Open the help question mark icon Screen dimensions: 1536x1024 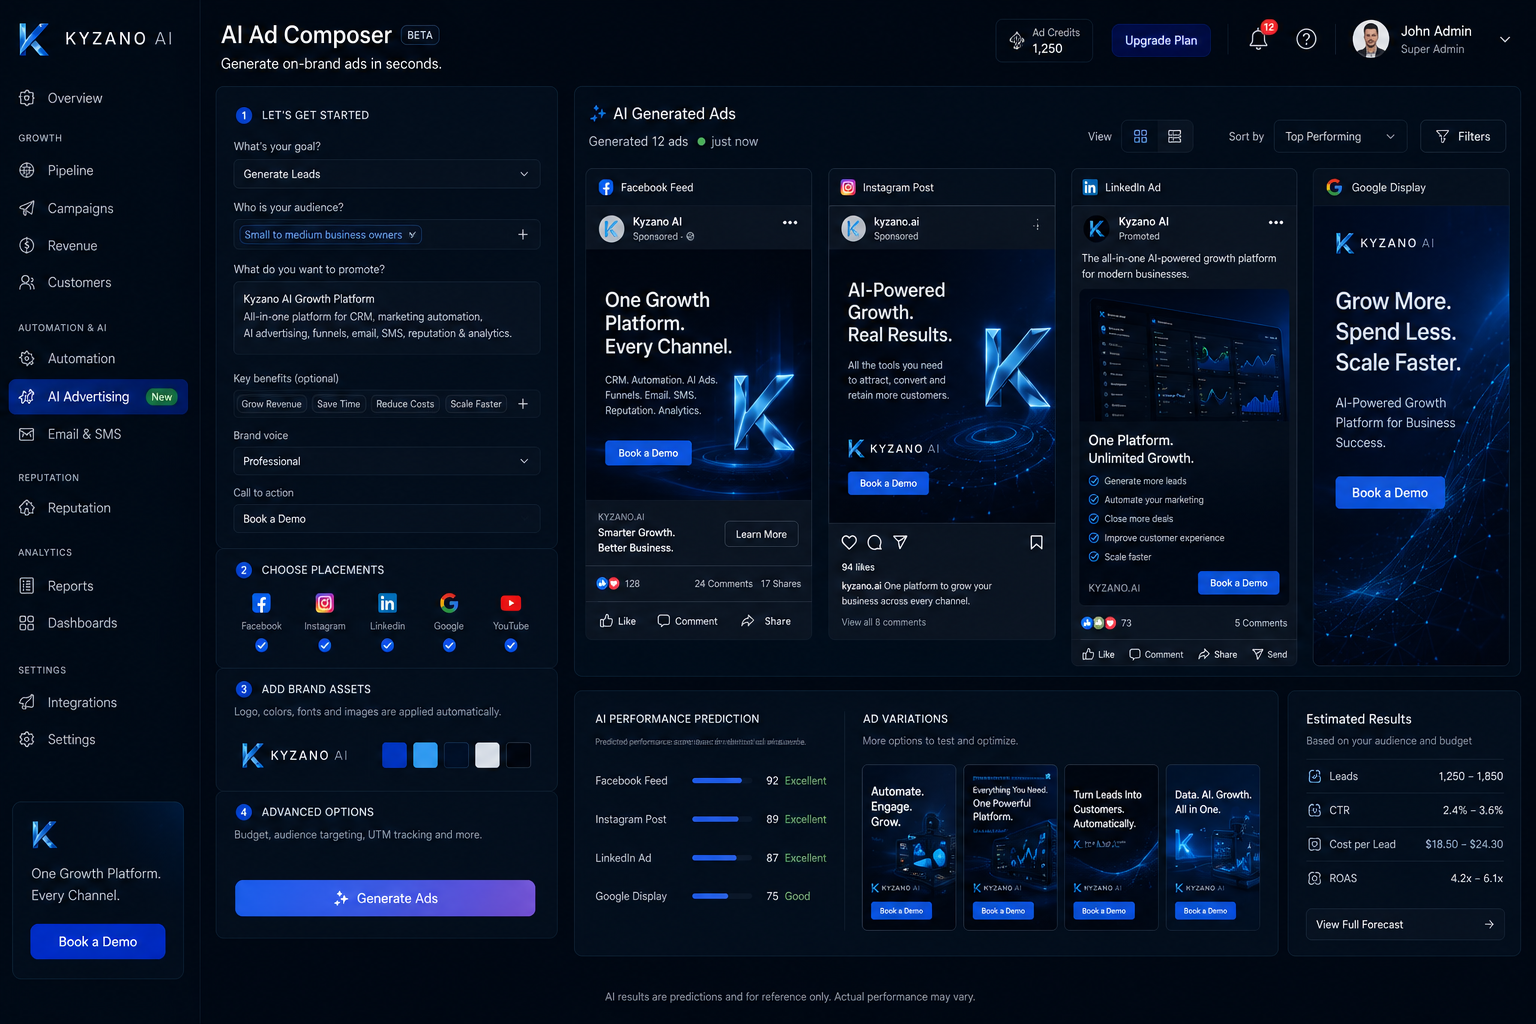[1306, 40]
